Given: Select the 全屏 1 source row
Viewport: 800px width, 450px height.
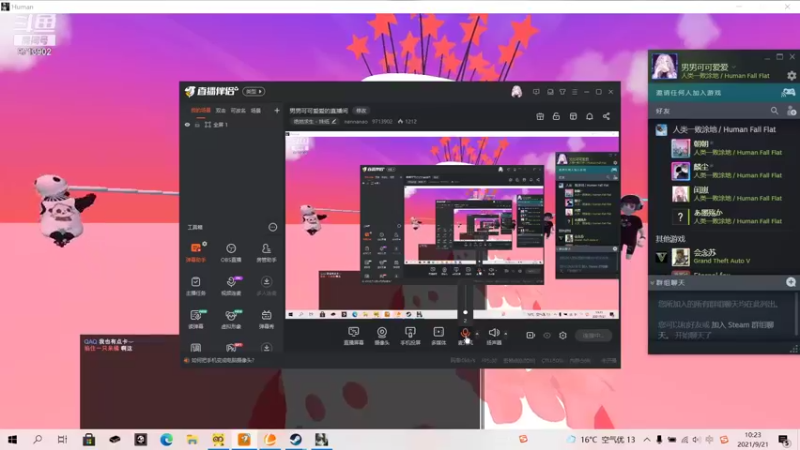Looking at the screenshot, I should pos(232,124).
